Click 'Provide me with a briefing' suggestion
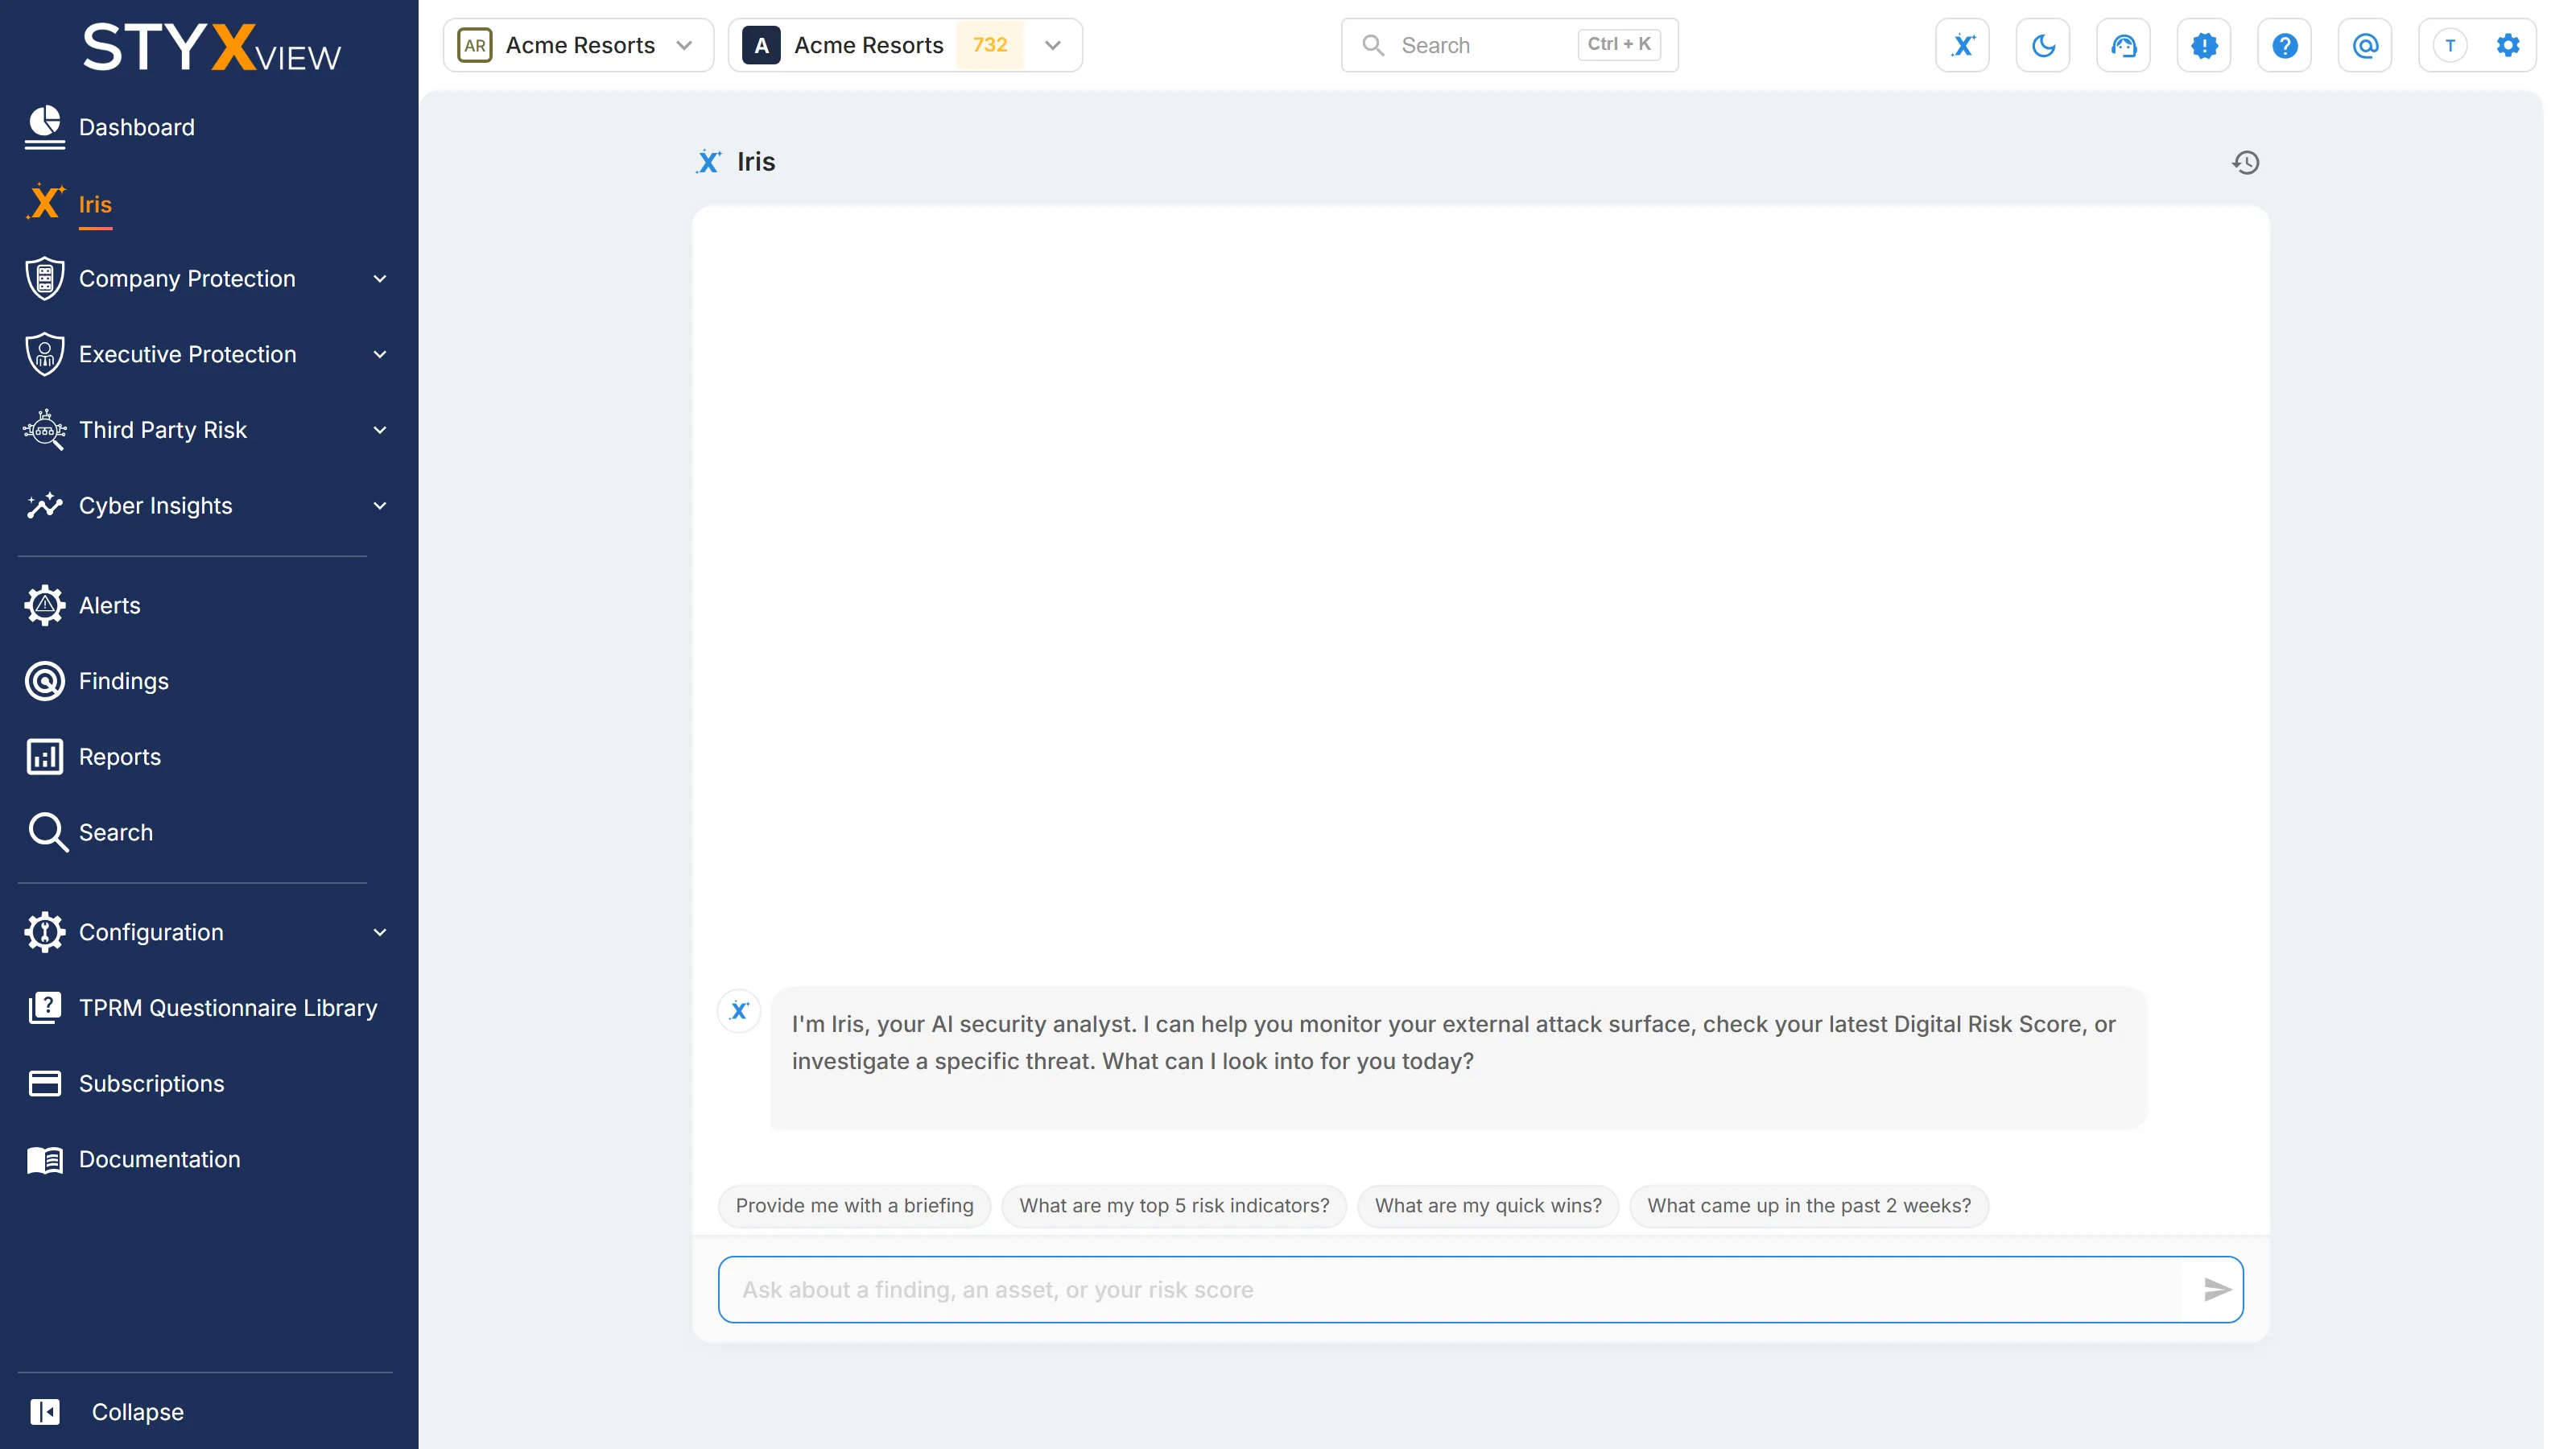The height and width of the screenshot is (1449, 2576). 854,1205
